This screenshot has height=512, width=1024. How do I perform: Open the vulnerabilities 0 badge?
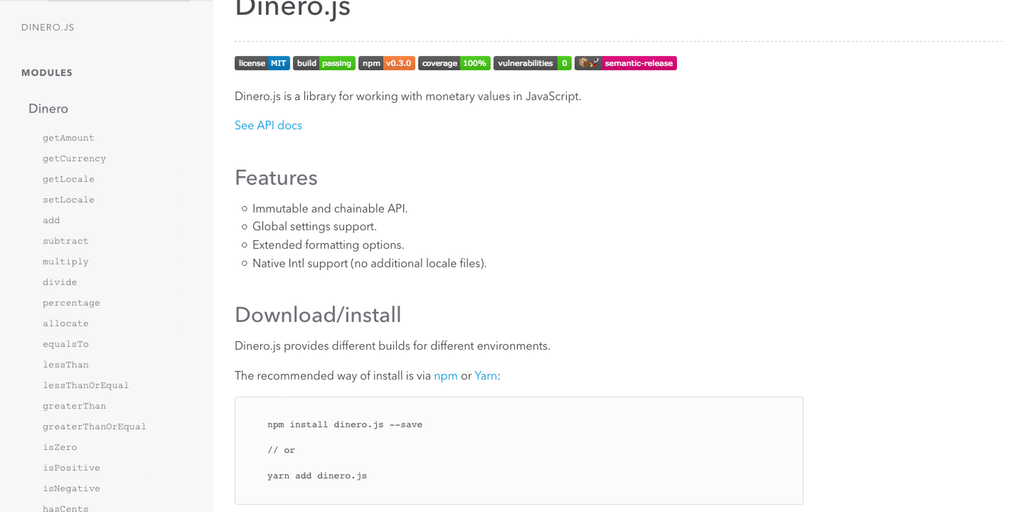[532, 63]
